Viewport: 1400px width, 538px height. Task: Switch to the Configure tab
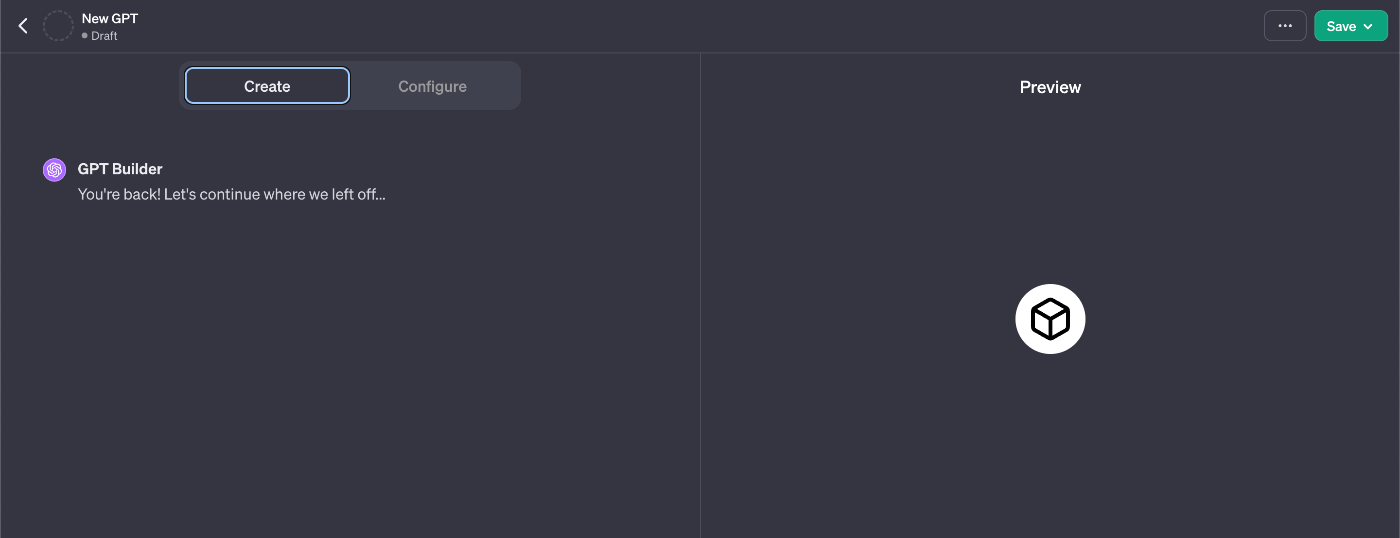pos(432,86)
